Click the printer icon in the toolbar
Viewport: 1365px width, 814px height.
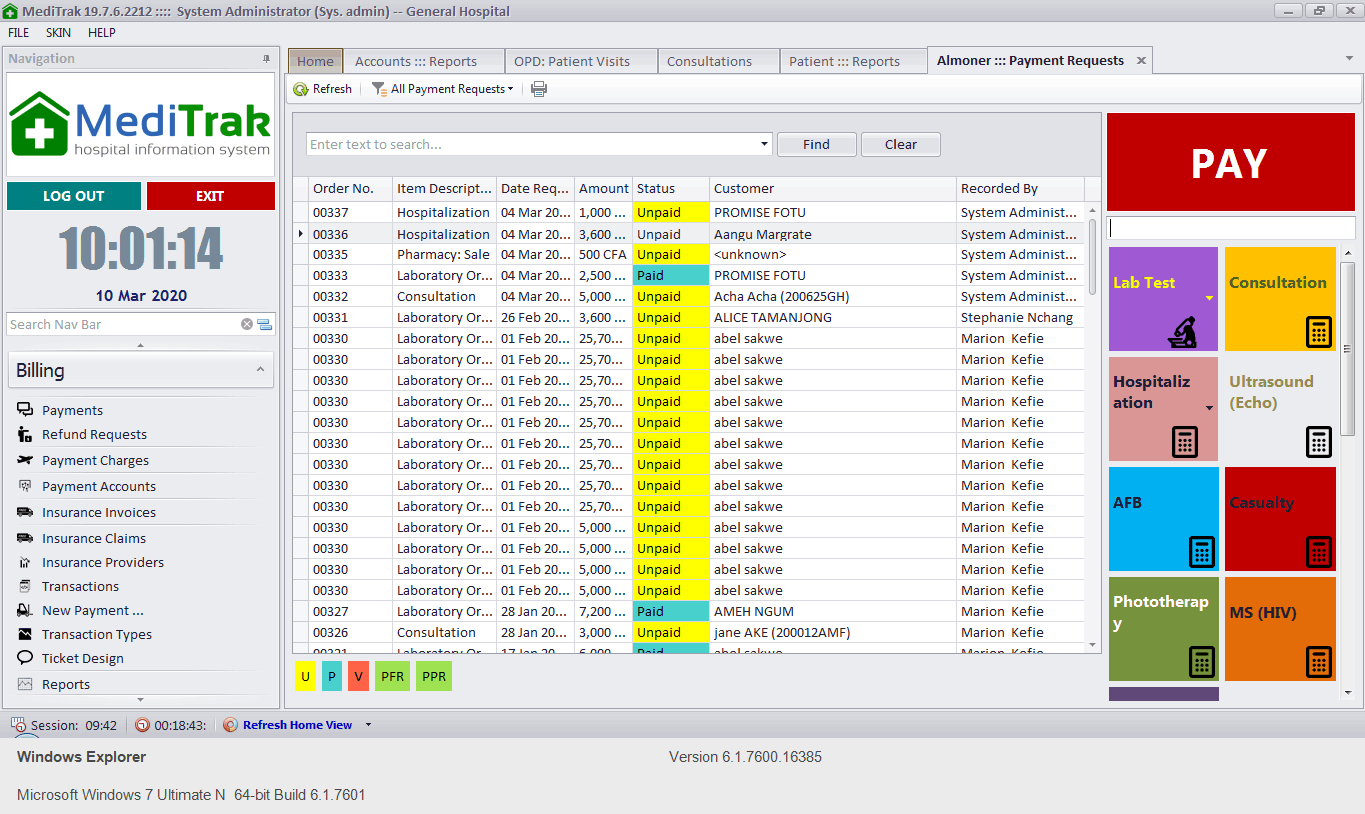[x=539, y=89]
